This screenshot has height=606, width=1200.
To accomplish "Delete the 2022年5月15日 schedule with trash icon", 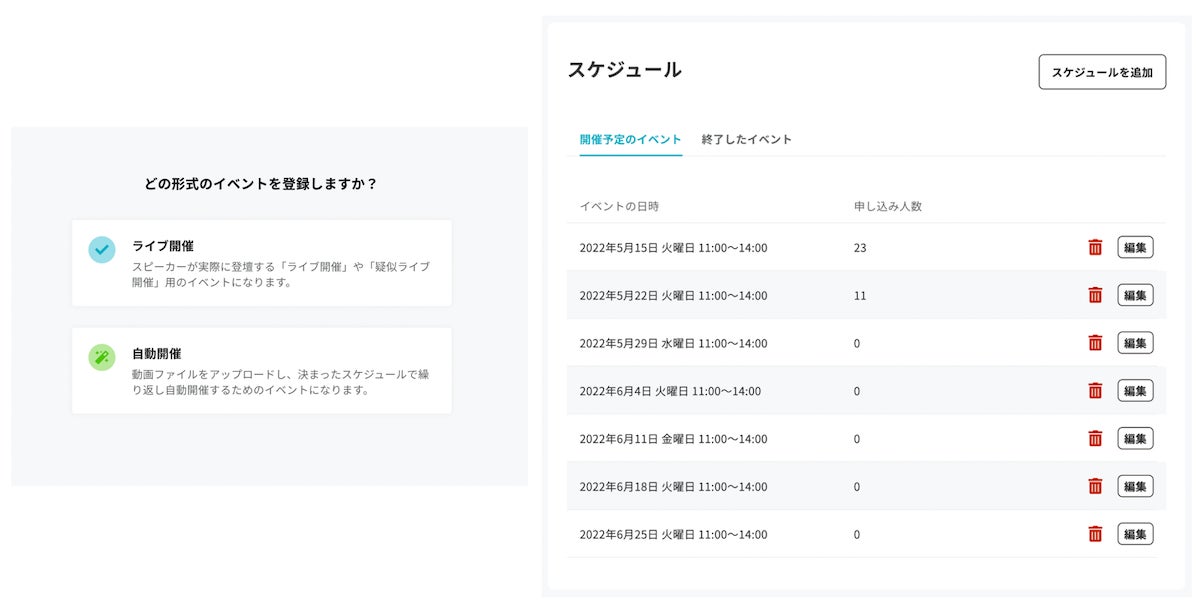I will point(1095,247).
